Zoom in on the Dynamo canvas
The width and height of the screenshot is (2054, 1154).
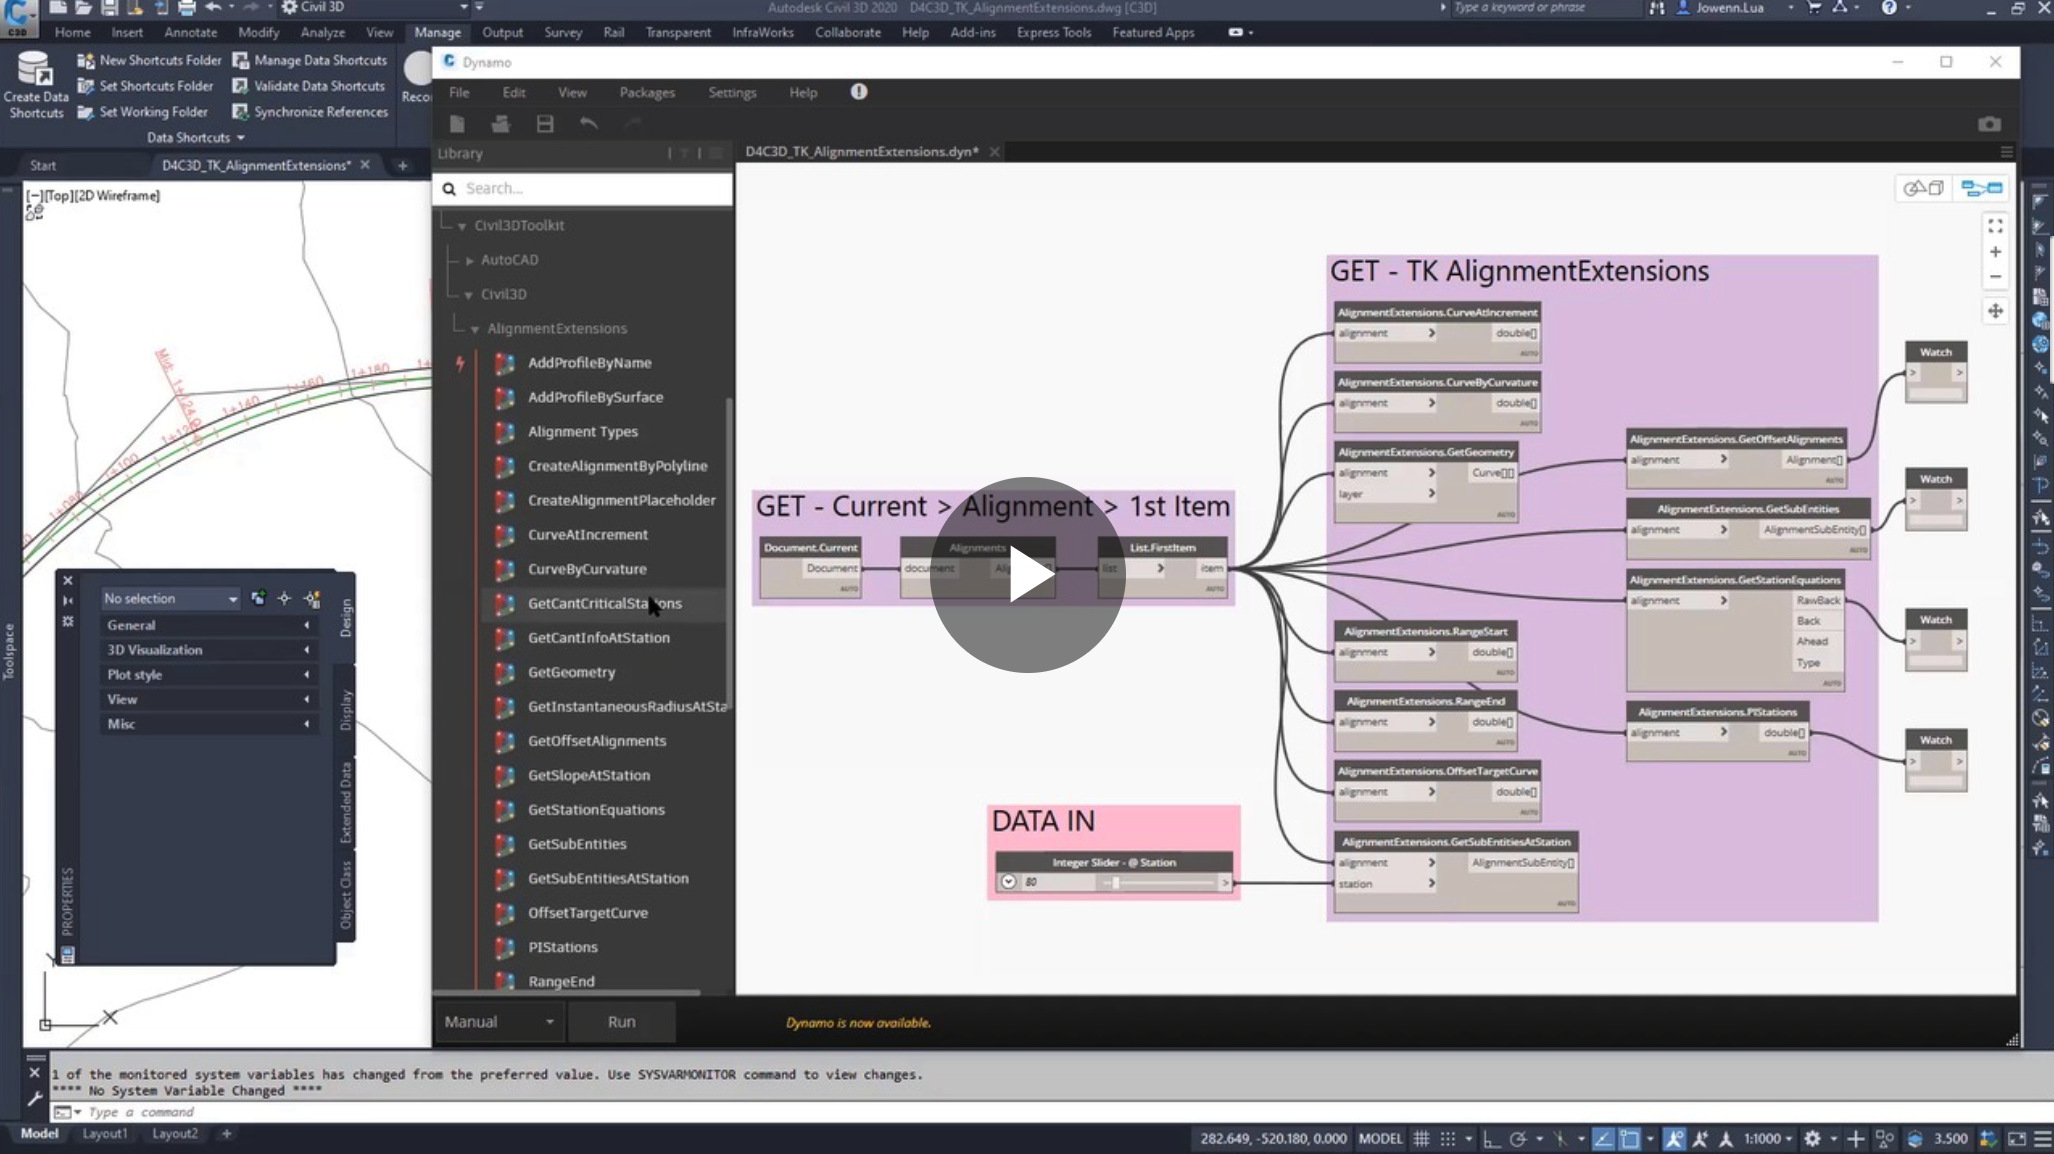point(1995,252)
